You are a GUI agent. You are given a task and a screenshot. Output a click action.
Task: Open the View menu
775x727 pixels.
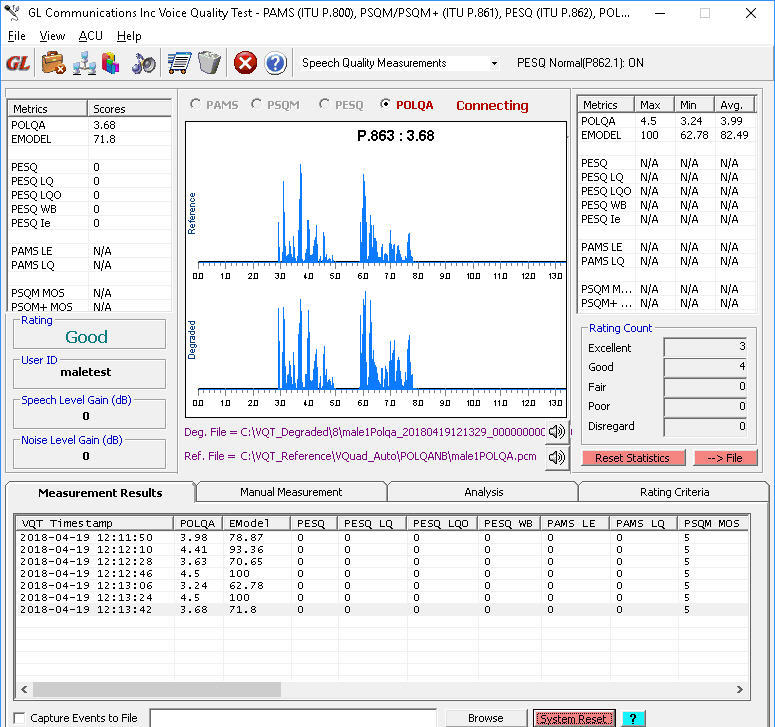pyautogui.click(x=52, y=36)
